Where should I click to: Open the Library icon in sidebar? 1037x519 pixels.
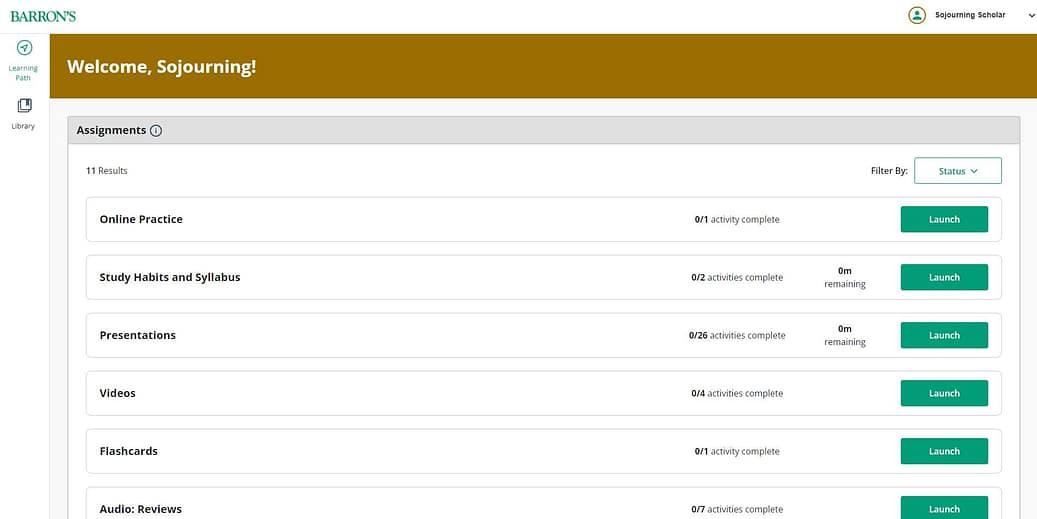pos(24,106)
